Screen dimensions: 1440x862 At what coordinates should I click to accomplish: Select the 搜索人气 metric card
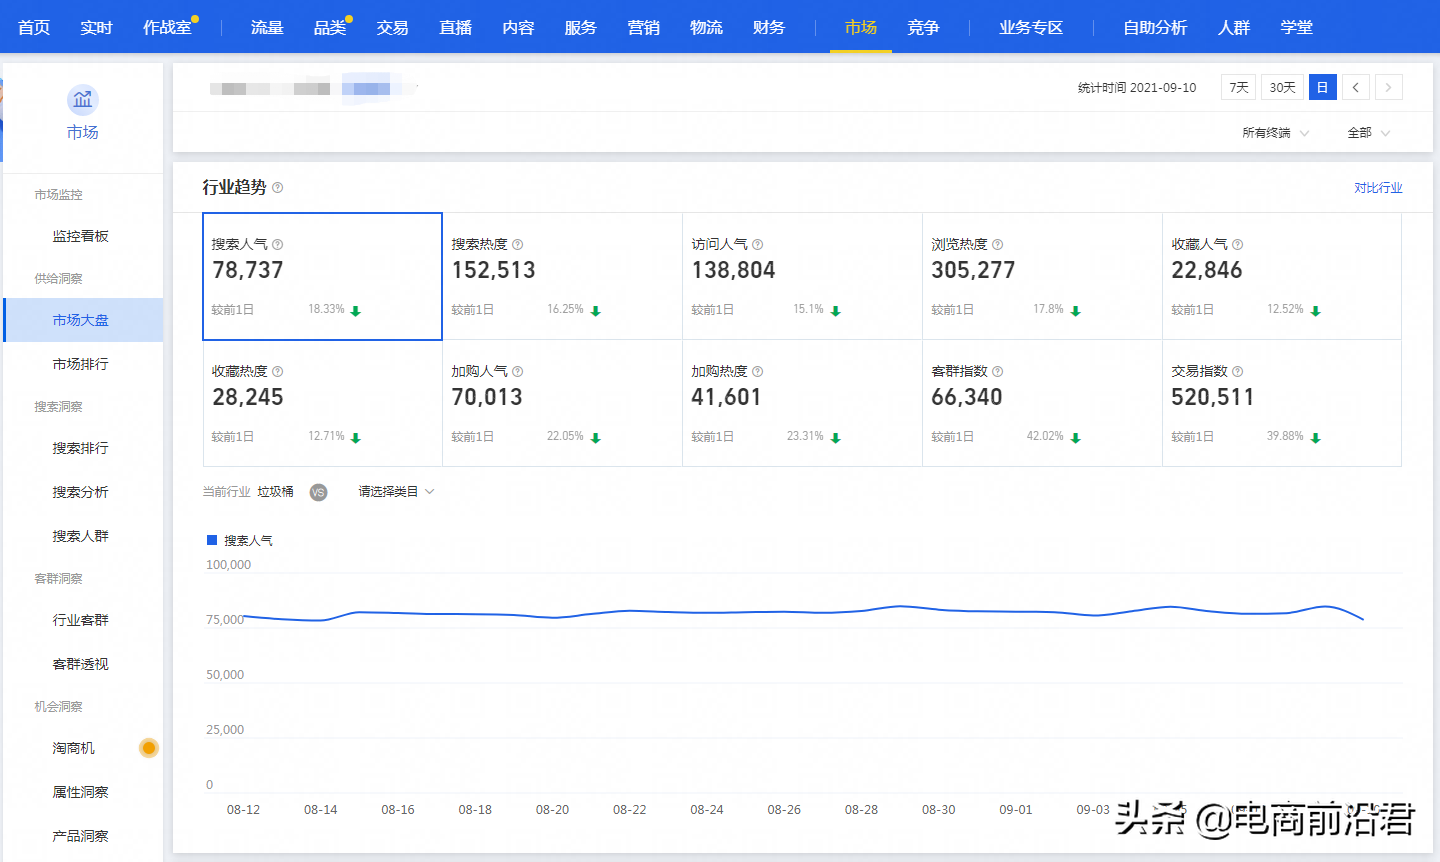tap(322, 276)
